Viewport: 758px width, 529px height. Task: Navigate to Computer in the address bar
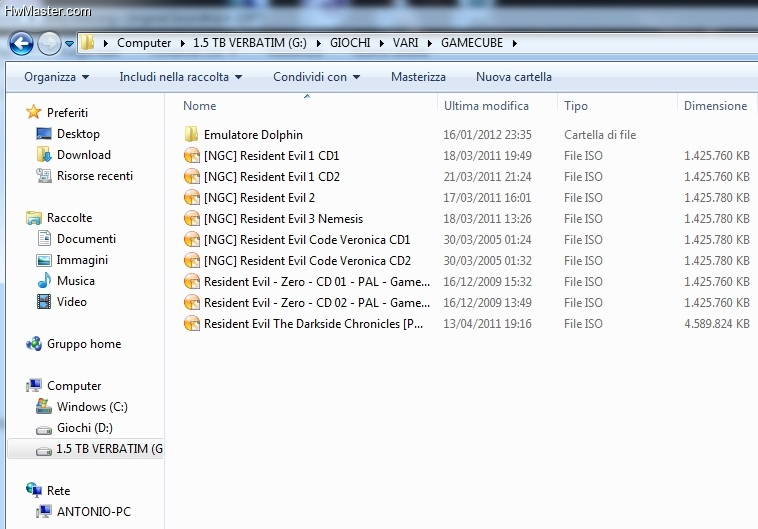coord(144,43)
